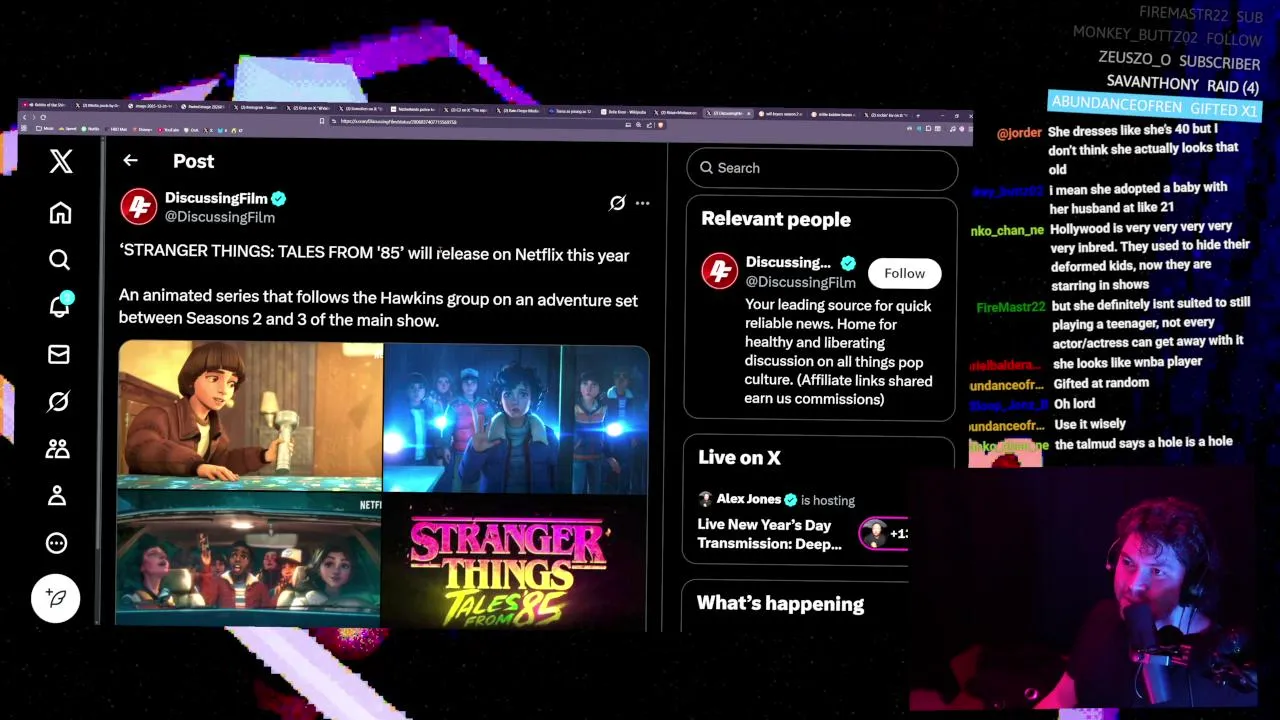This screenshot has width=1280, height=720.
Task: Open DiscussingFilm name link on the post
Action: click(x=216, y=198)
